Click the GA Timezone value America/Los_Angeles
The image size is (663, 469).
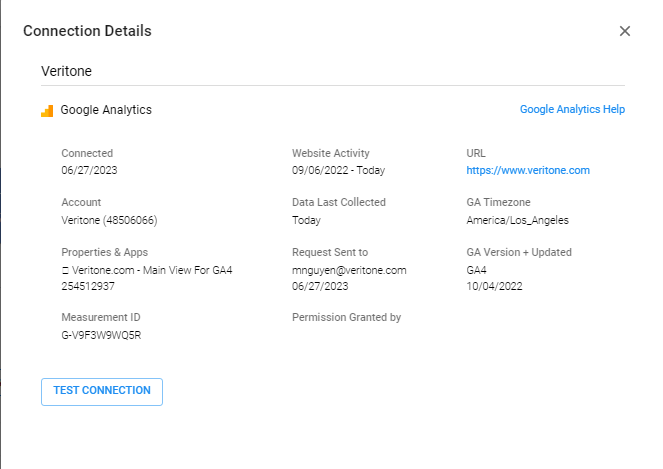pyautogui.click(x=517, y=220)
